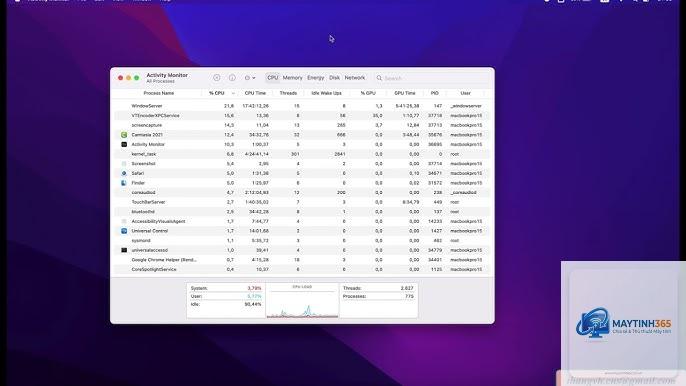Open the ellipsis more-options toolbar dropdown
The height and width of the screenshot is (386, 686).
(x=250, y=78)
